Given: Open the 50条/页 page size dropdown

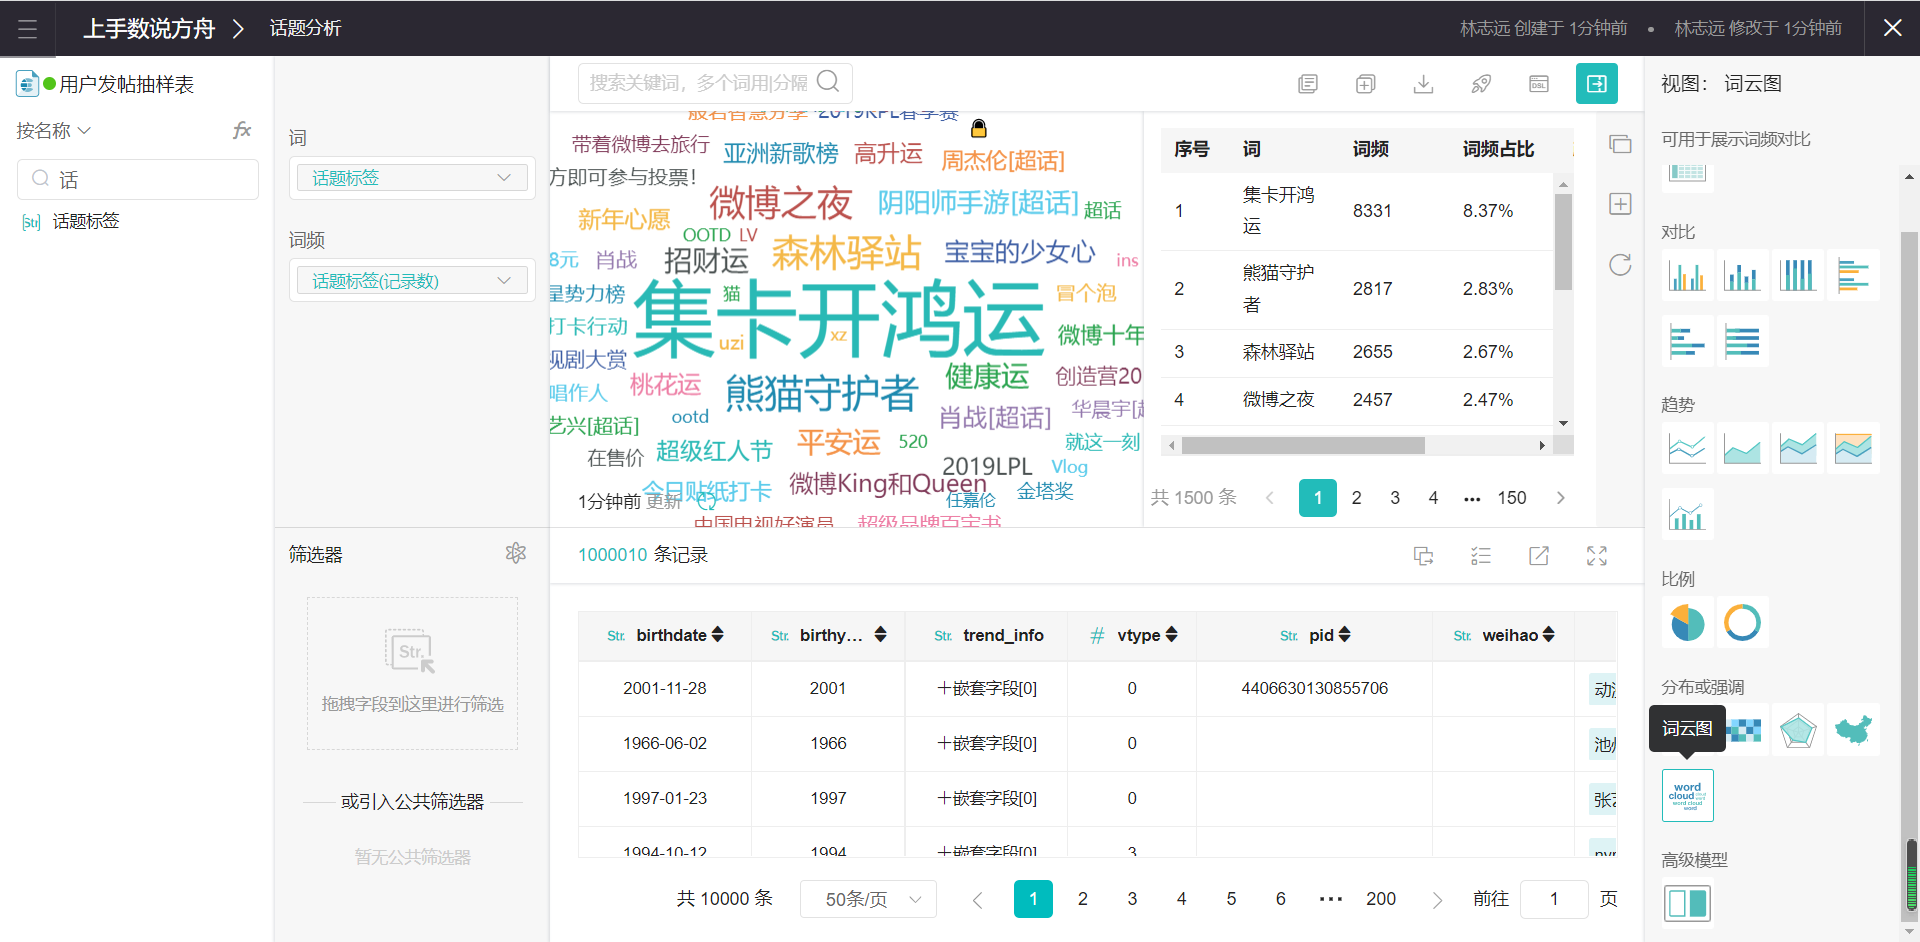Looking at the screenshot, I should (x=868, y=899).
